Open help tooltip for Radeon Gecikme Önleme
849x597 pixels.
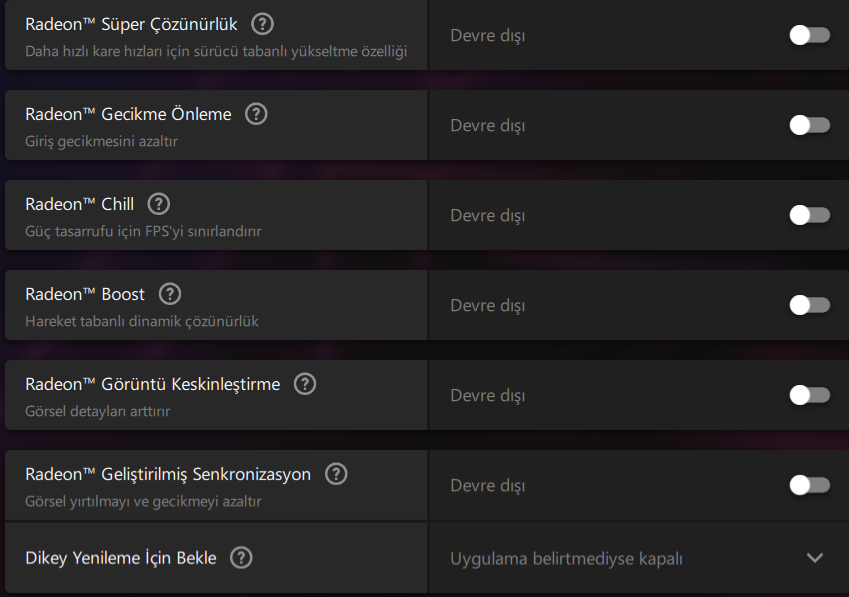coord(256,114)
